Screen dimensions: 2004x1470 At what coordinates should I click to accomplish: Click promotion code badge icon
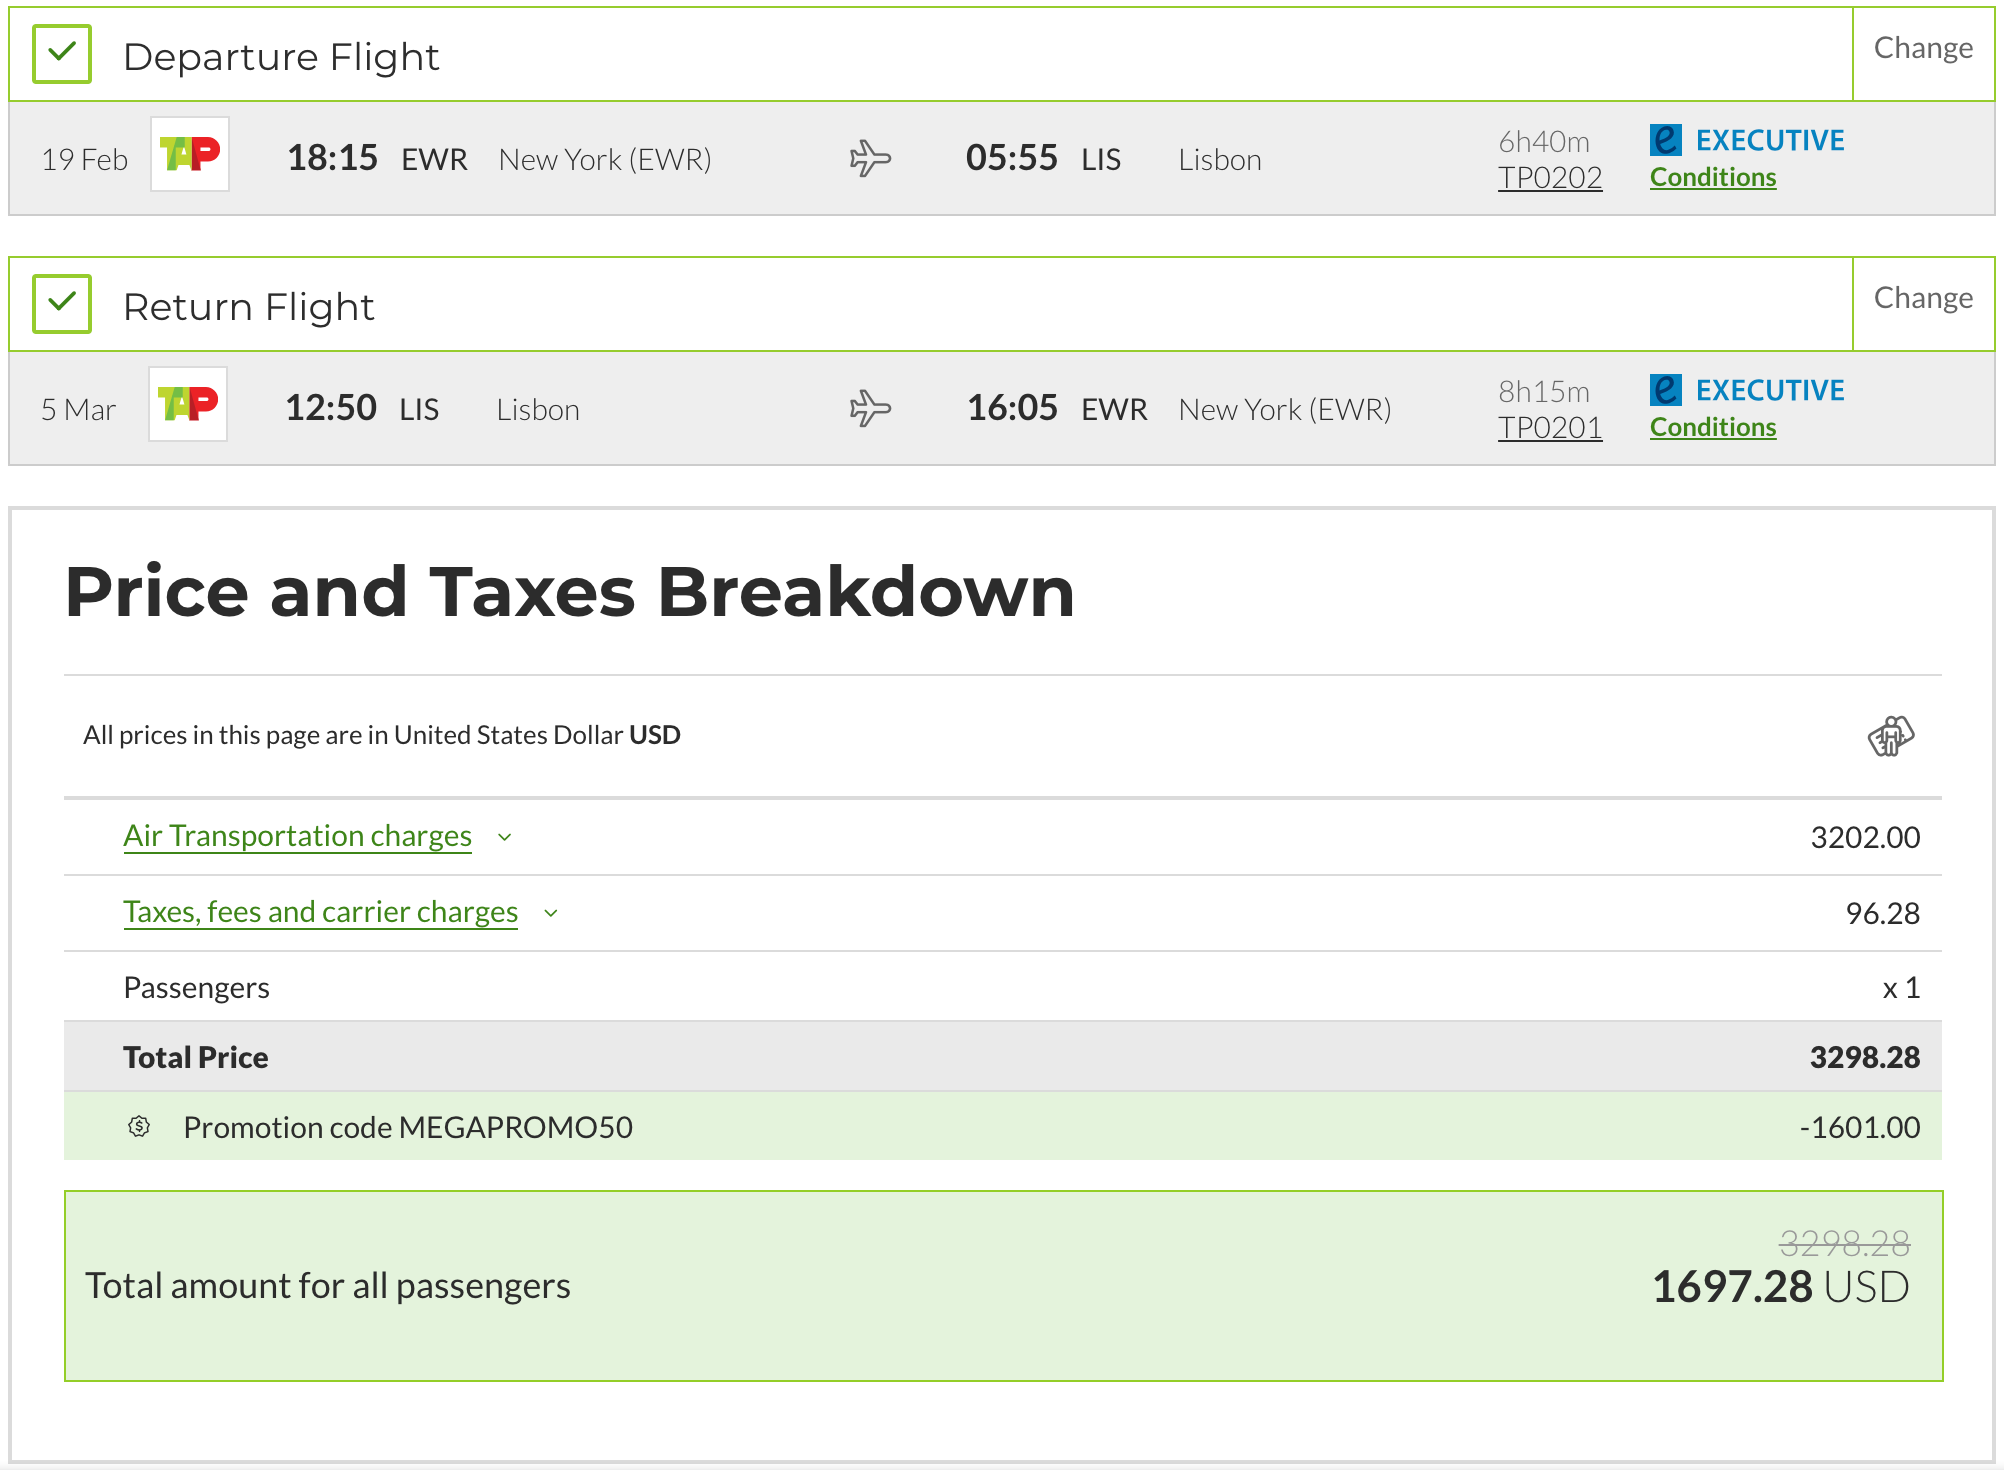(x=139, y=1127)
